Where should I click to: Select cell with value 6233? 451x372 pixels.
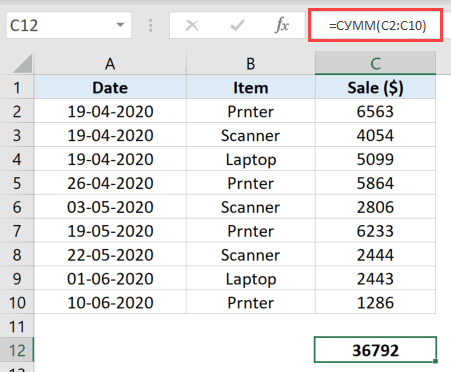(x=375, y=231)
